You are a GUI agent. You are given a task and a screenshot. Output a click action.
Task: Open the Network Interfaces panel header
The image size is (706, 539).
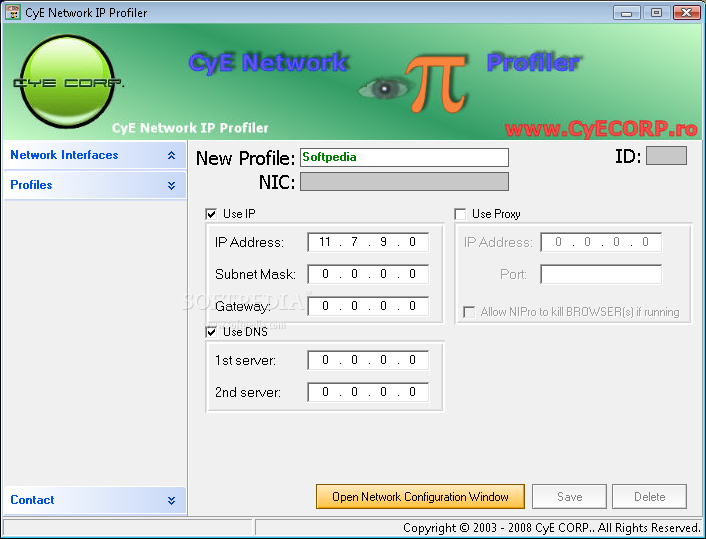[x=95, y=155]
